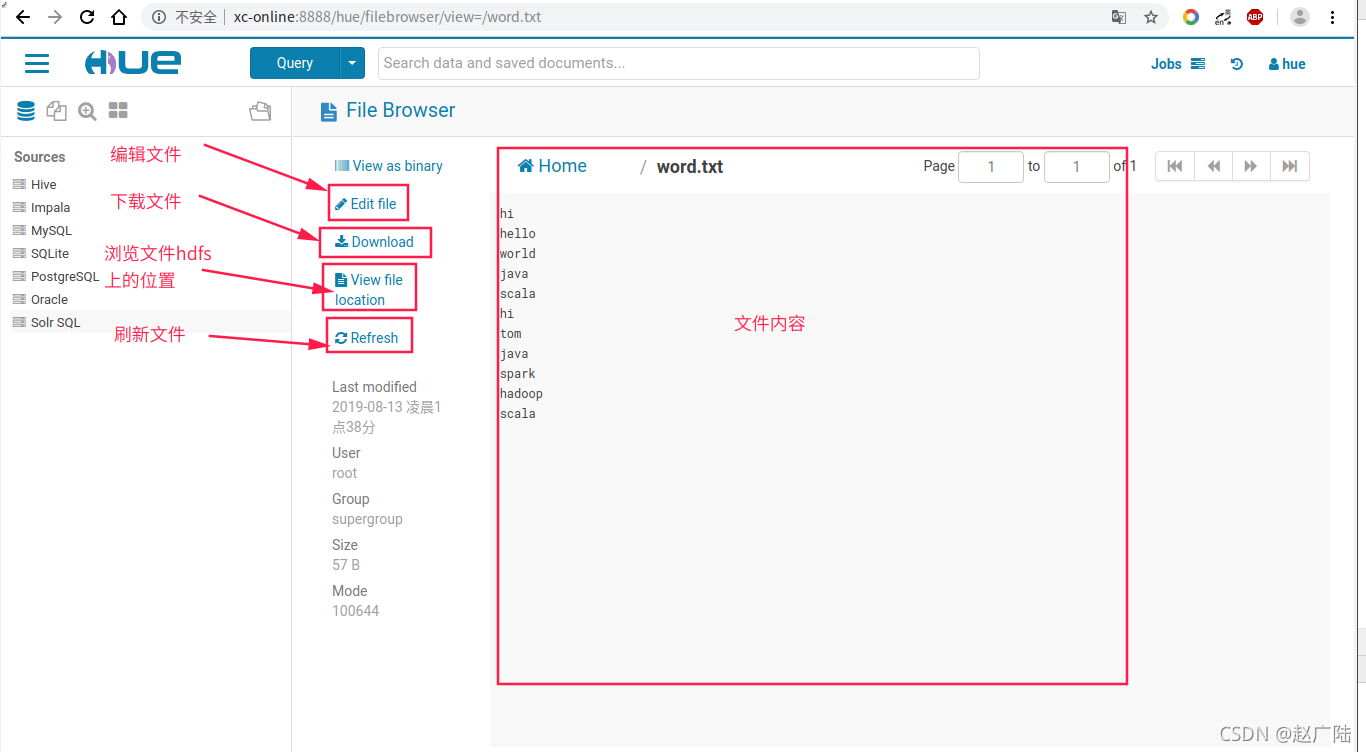Select Oracle source
The width and height of the screenshot is (1366, 752).
pos(49,299)
